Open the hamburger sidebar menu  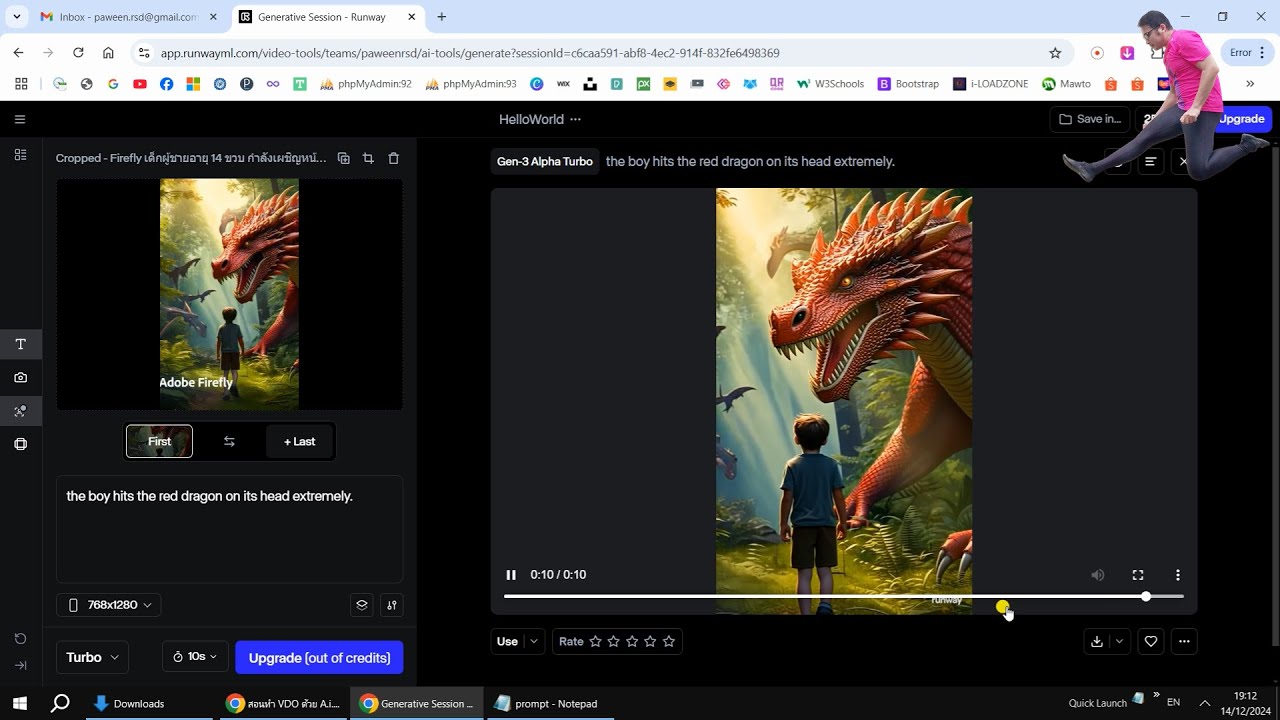[x=20, y=119]
